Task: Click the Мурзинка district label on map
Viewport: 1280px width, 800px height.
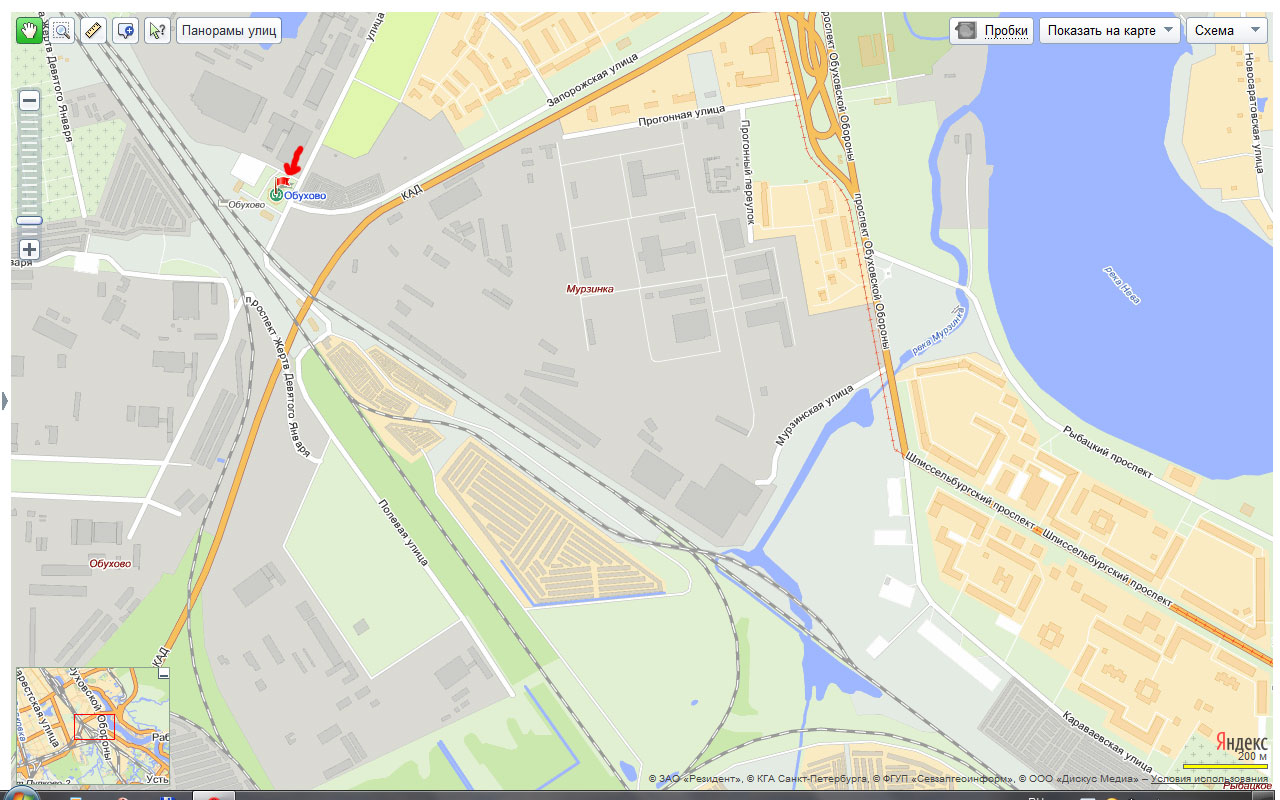Action: (x=590, y=289)
